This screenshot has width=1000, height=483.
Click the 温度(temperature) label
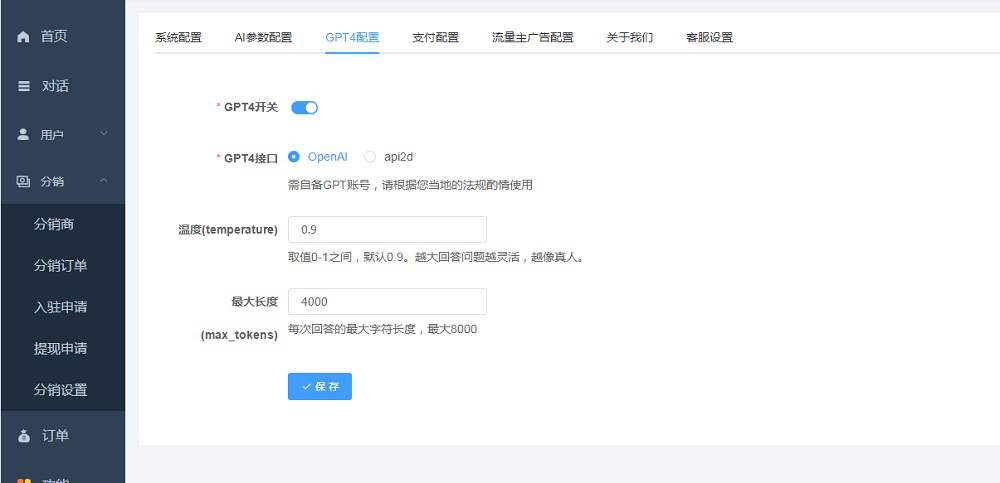(228, 230)
